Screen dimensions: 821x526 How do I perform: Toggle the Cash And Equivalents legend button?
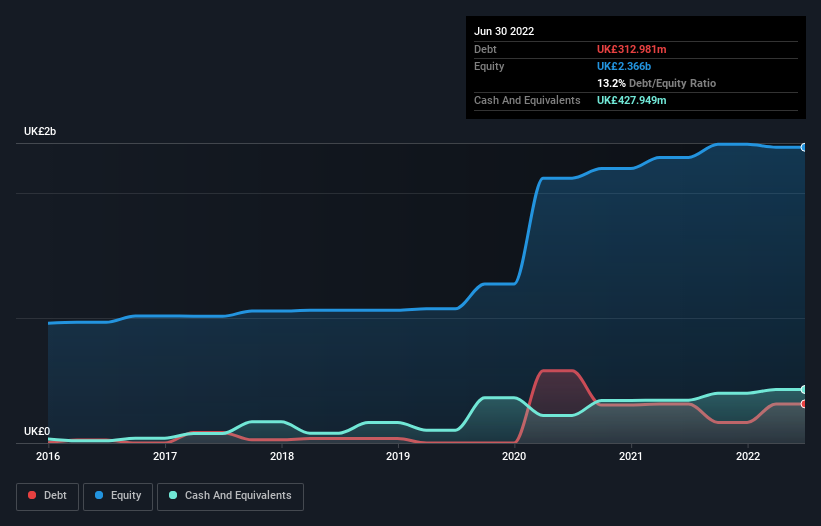tap(230, 496)
